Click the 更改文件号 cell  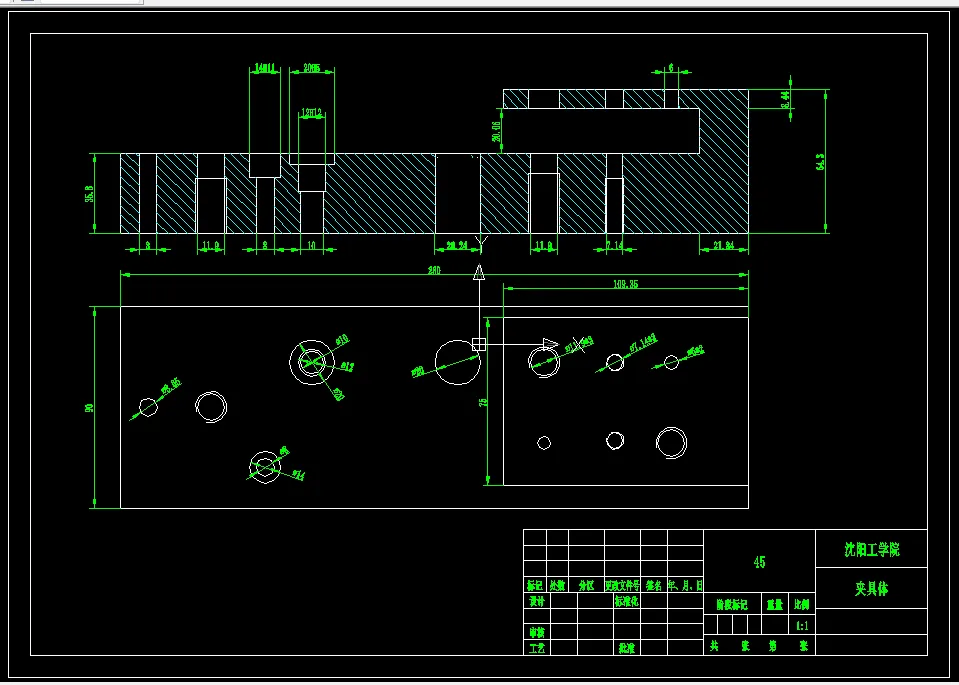(x=623, y=585)
